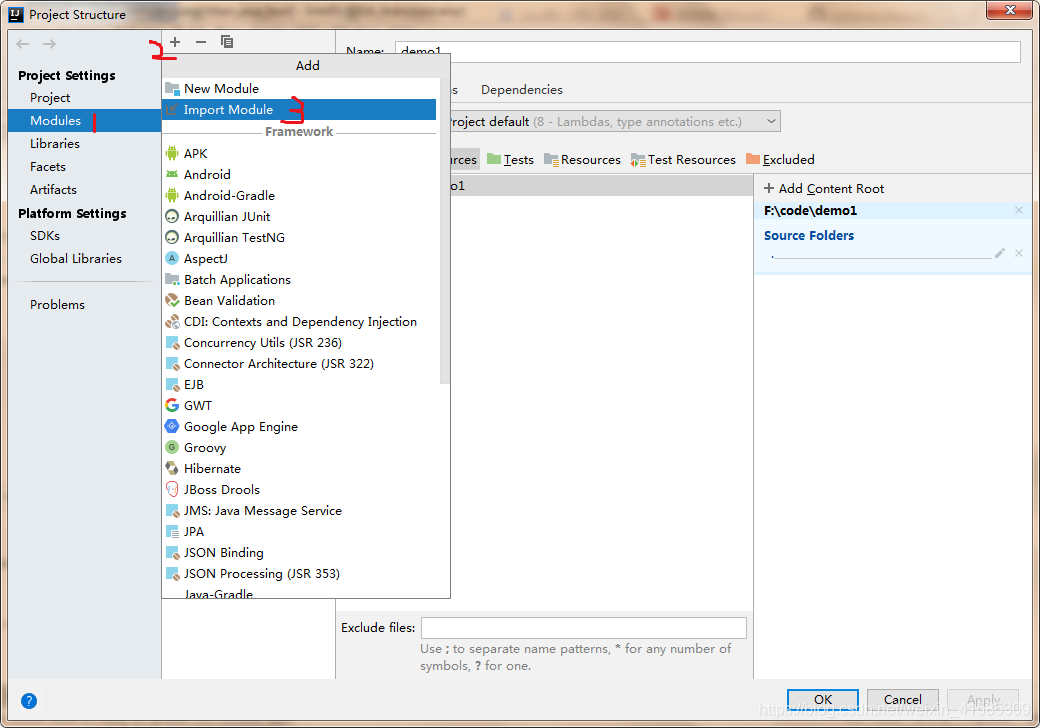
Task: Click the Batch Applications folder icon
Action: pyautogui.click(x=172, y=279)
